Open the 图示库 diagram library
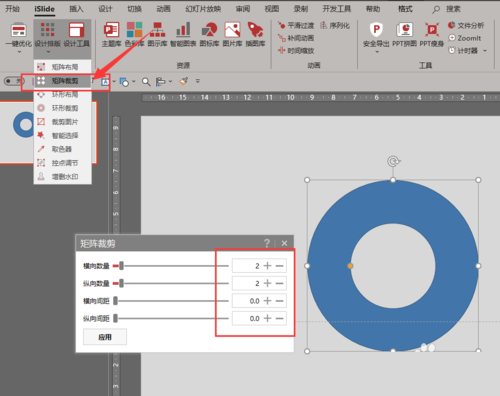 pyautogui.click(x=157, y=34)
